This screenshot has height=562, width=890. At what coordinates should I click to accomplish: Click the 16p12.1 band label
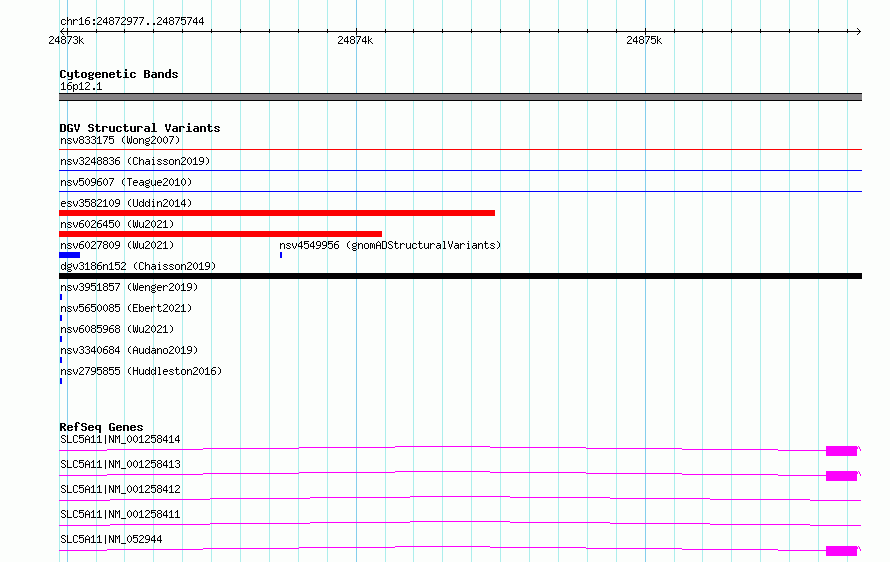(81, 86)
